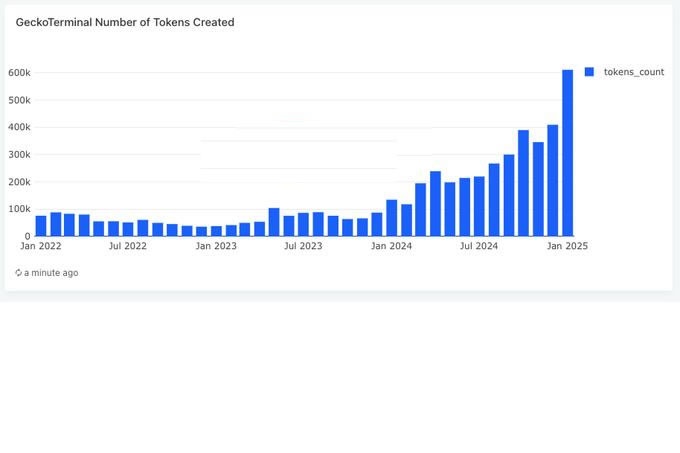Click the bar above the Jul 2024 label
This screenshot has width=680, height=453.
pyautogui.click(x=479, y=206)
